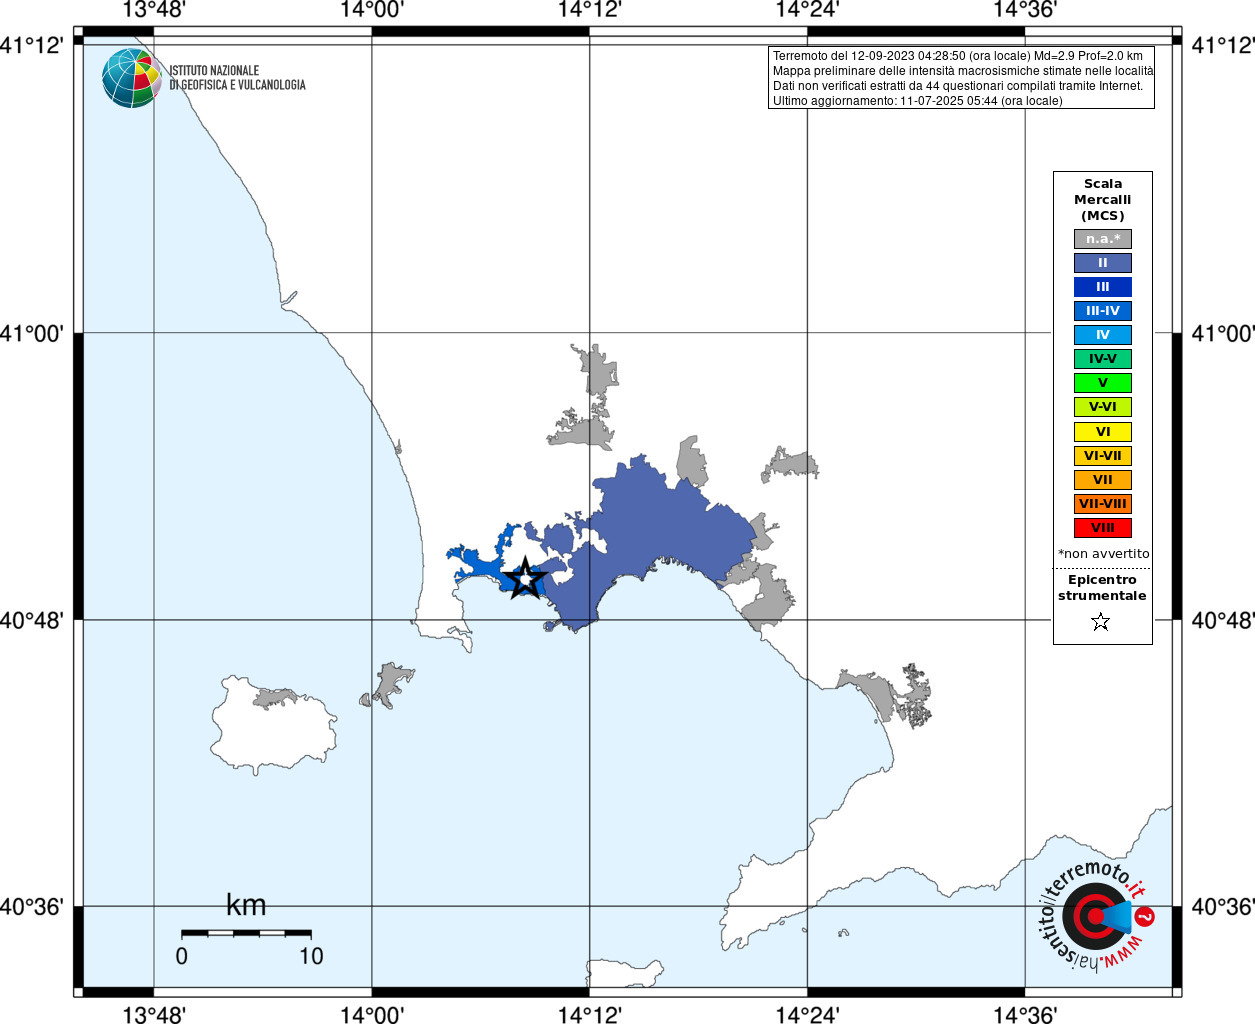Select the n.a.* gray legend swatch
1255x1024 pixels.
click(x=1103, y=239)
